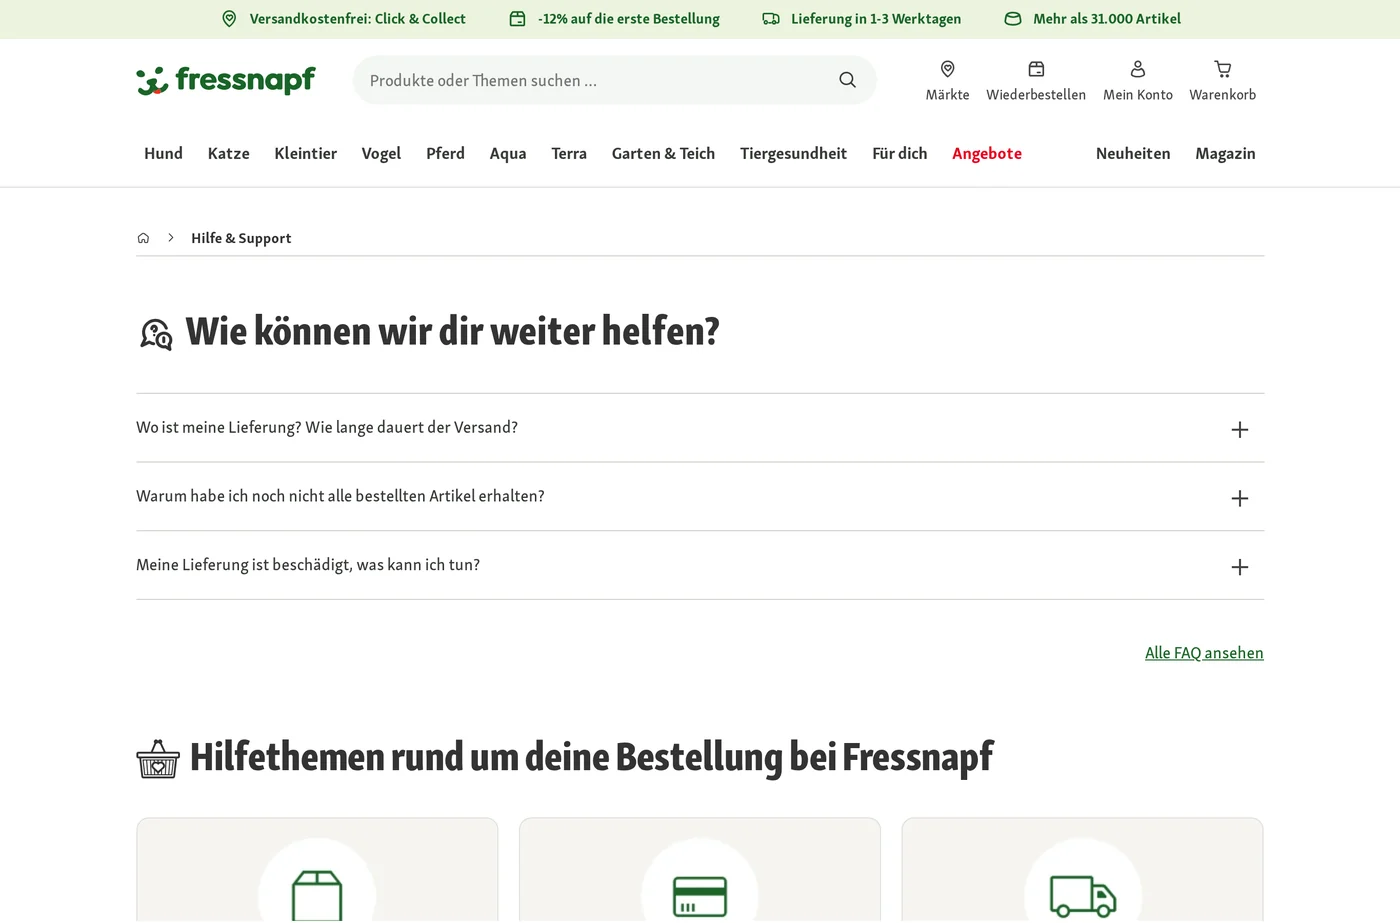
Task: Click 'Versandkostenfrei: Click & Collect' text
Action: 358,19
